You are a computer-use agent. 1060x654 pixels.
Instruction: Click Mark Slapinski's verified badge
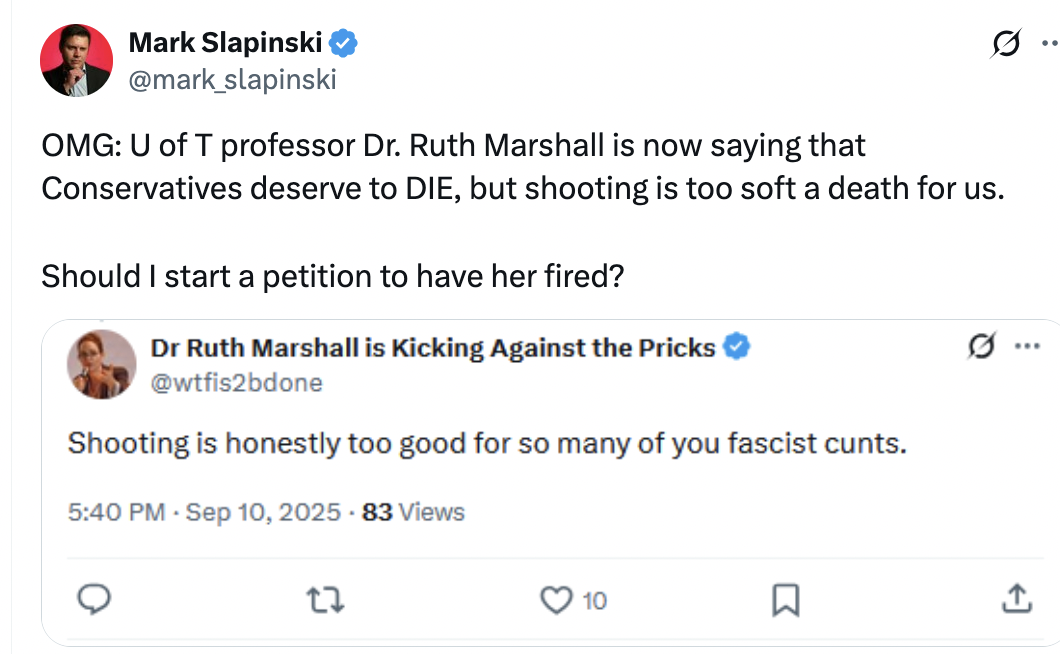(x=345, y=44)
